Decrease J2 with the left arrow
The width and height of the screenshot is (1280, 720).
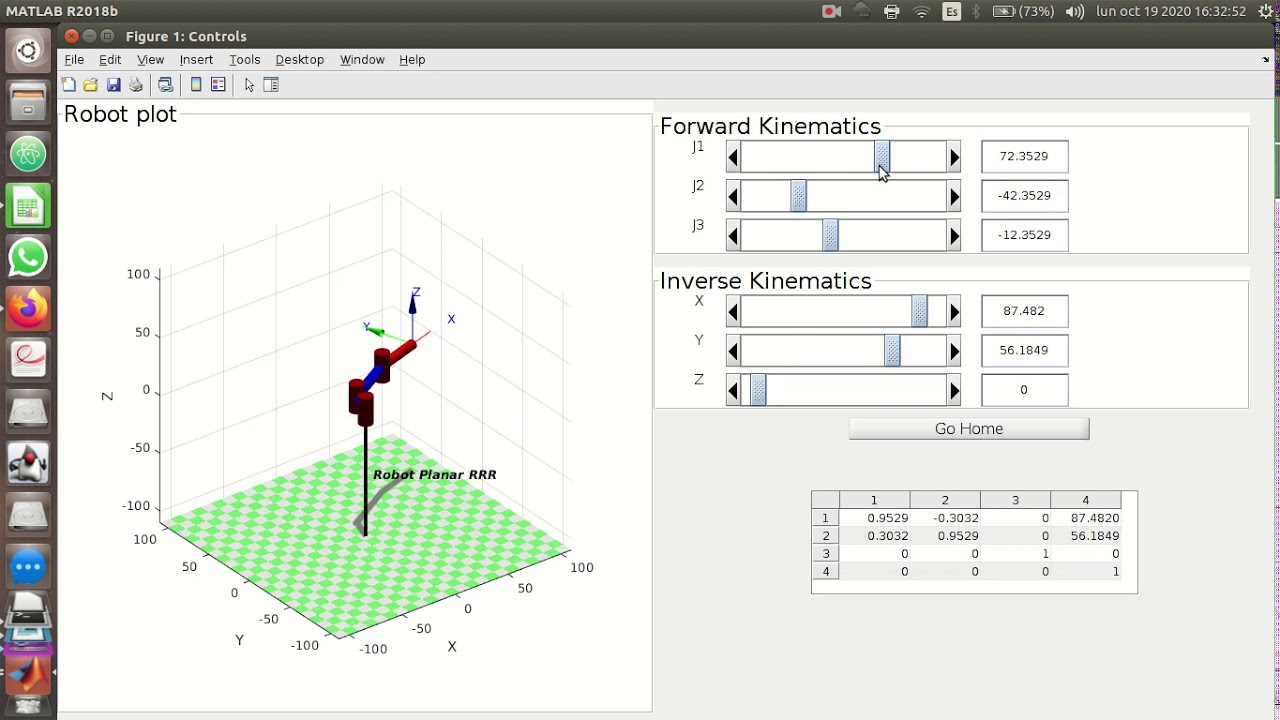(733, 196)
